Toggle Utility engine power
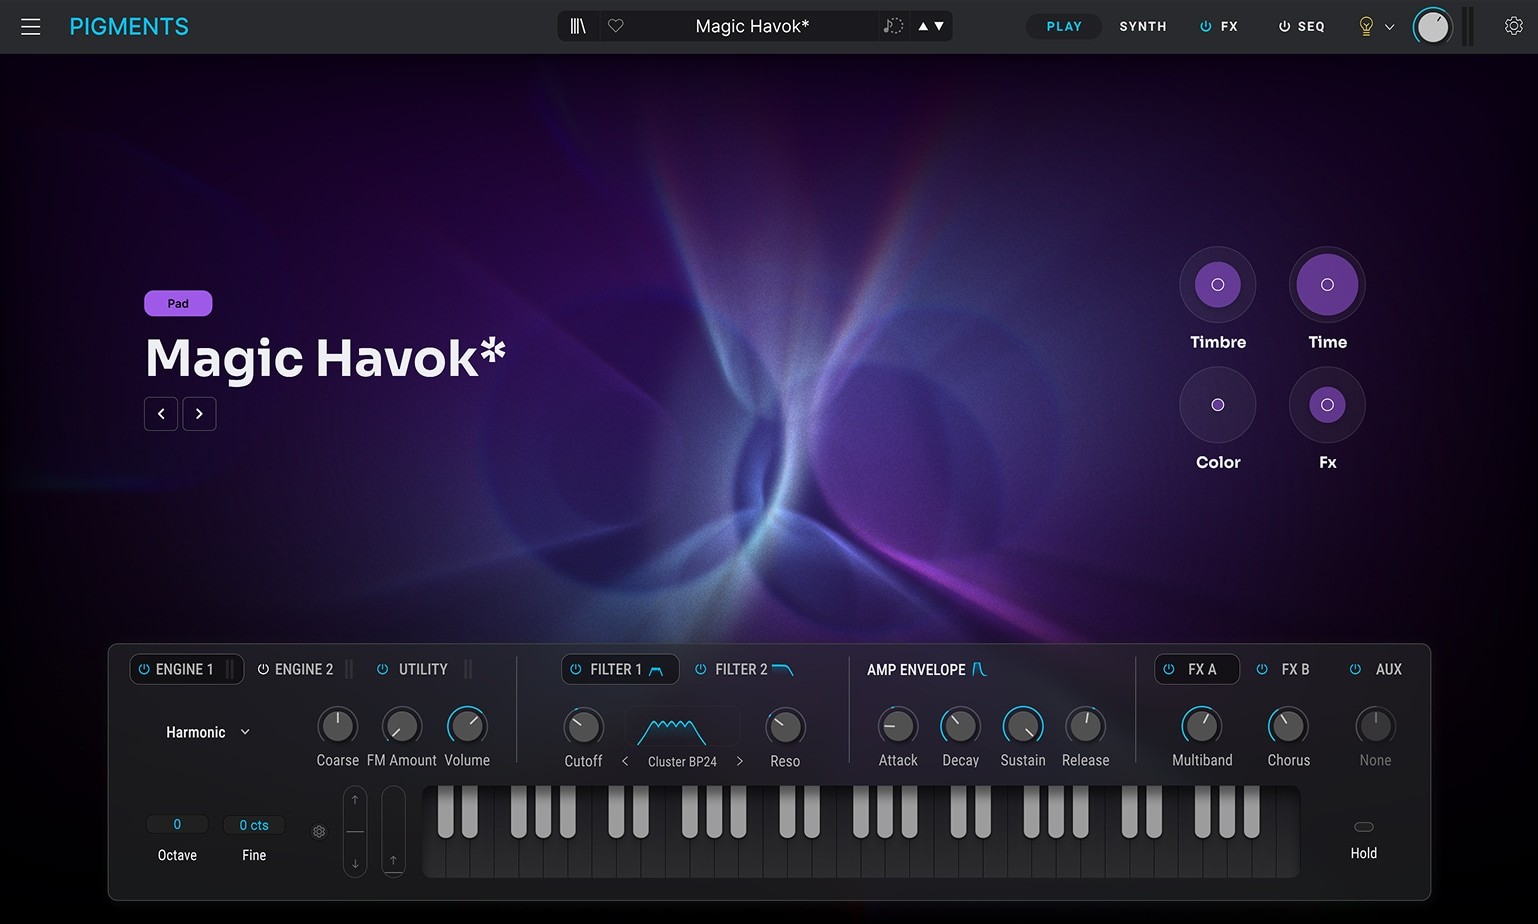1538x924 pixels. click(x=382, y=669)
